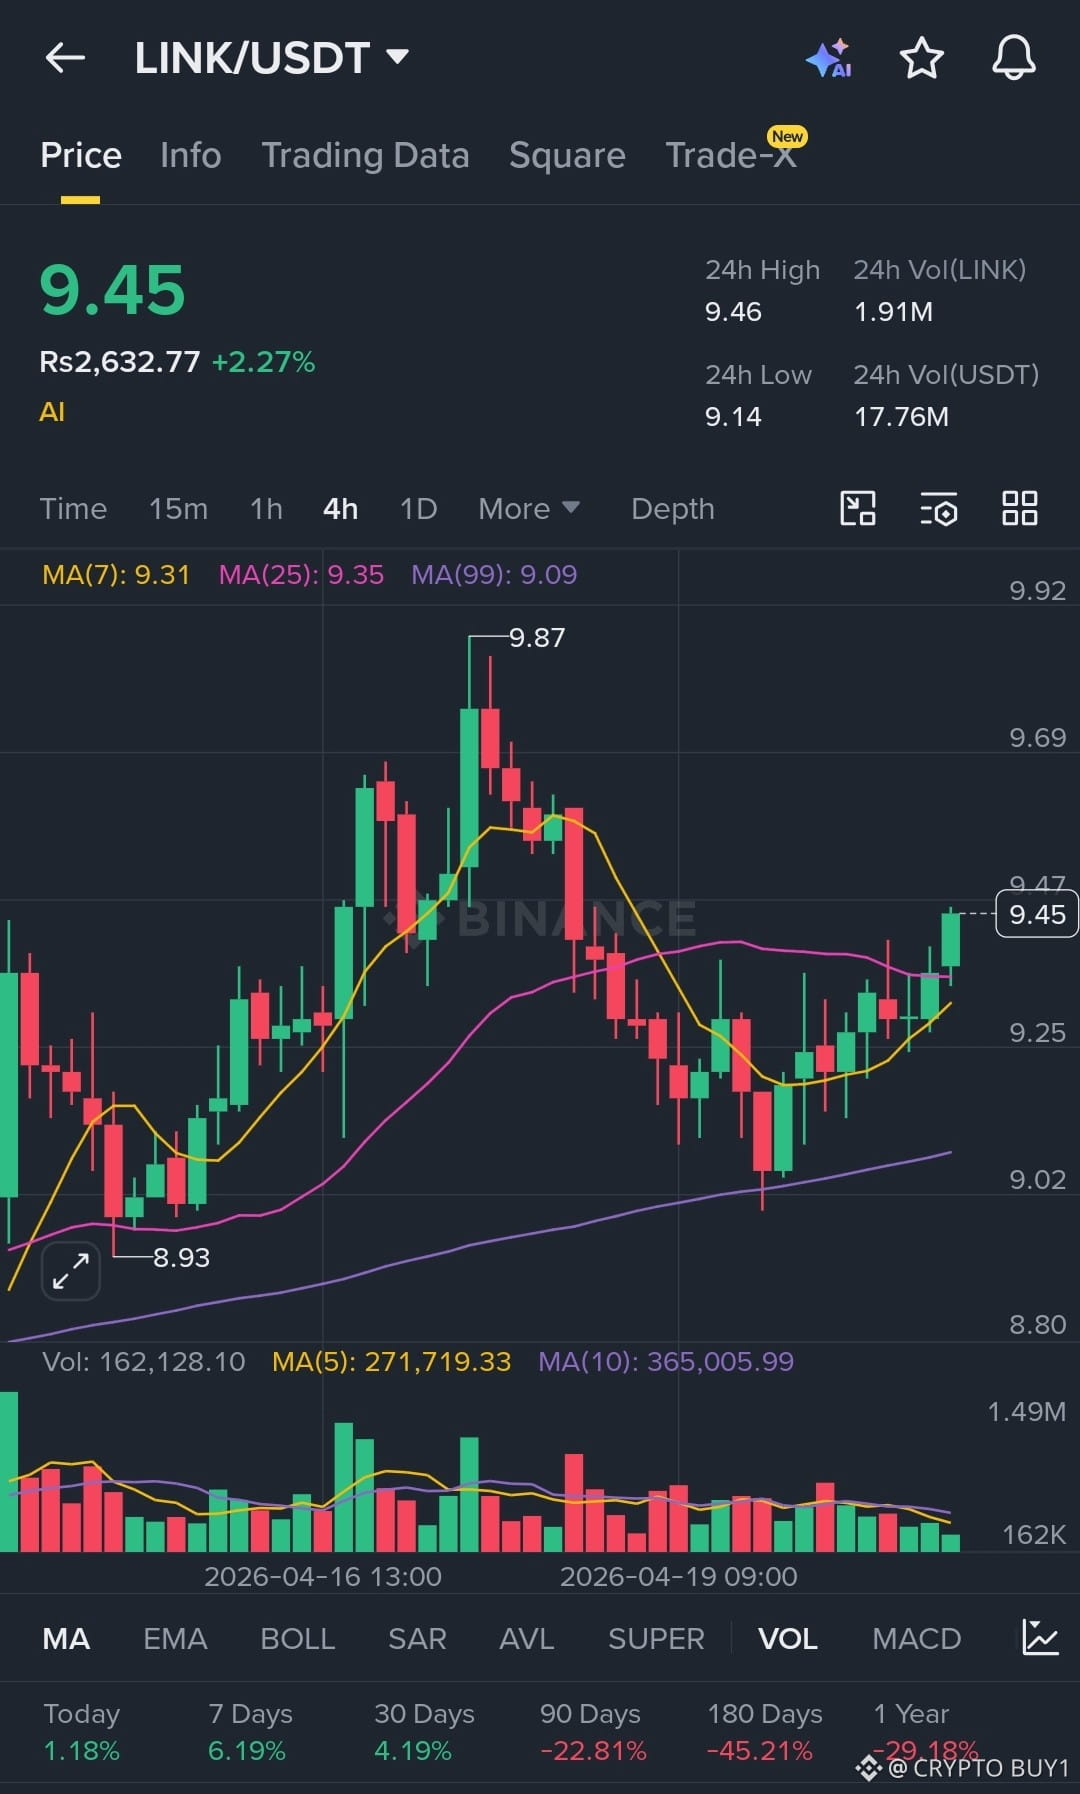The height and width of the screenshot is (1794, 1080).
Task: Tap the yellow AI tag label
Action: click(x=52, y=412)
